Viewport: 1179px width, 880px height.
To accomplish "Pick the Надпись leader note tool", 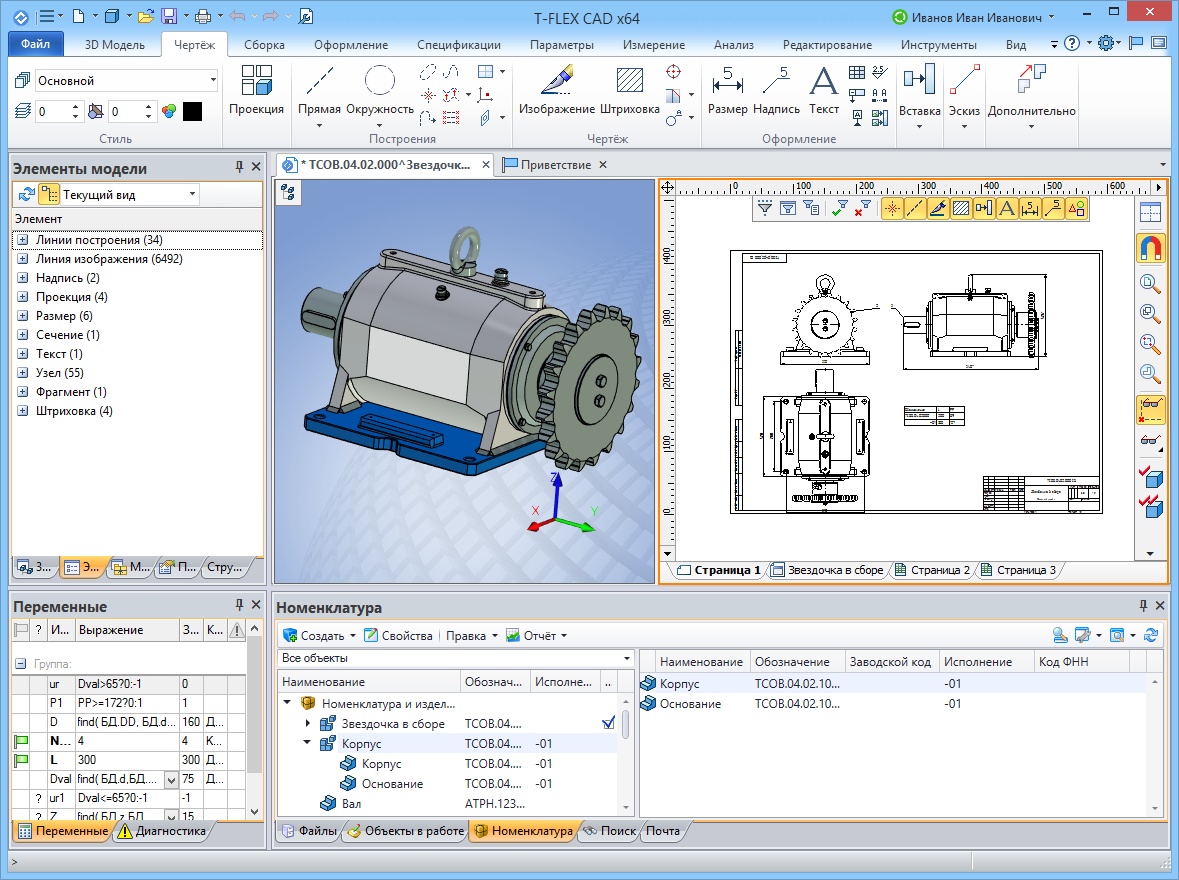I will (776, 90).
